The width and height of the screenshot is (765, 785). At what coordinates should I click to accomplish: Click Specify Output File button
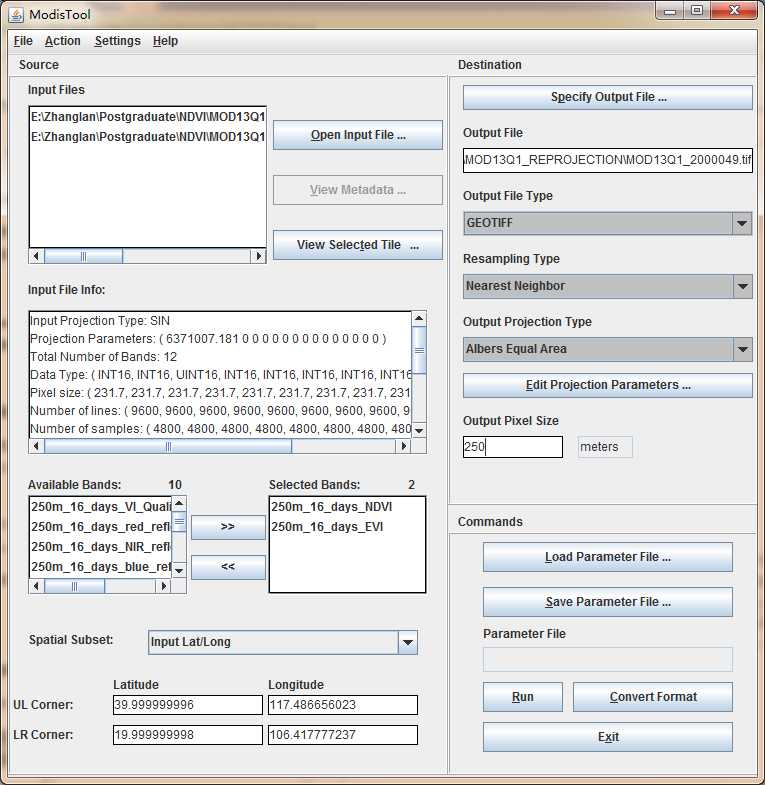[608, 97]
